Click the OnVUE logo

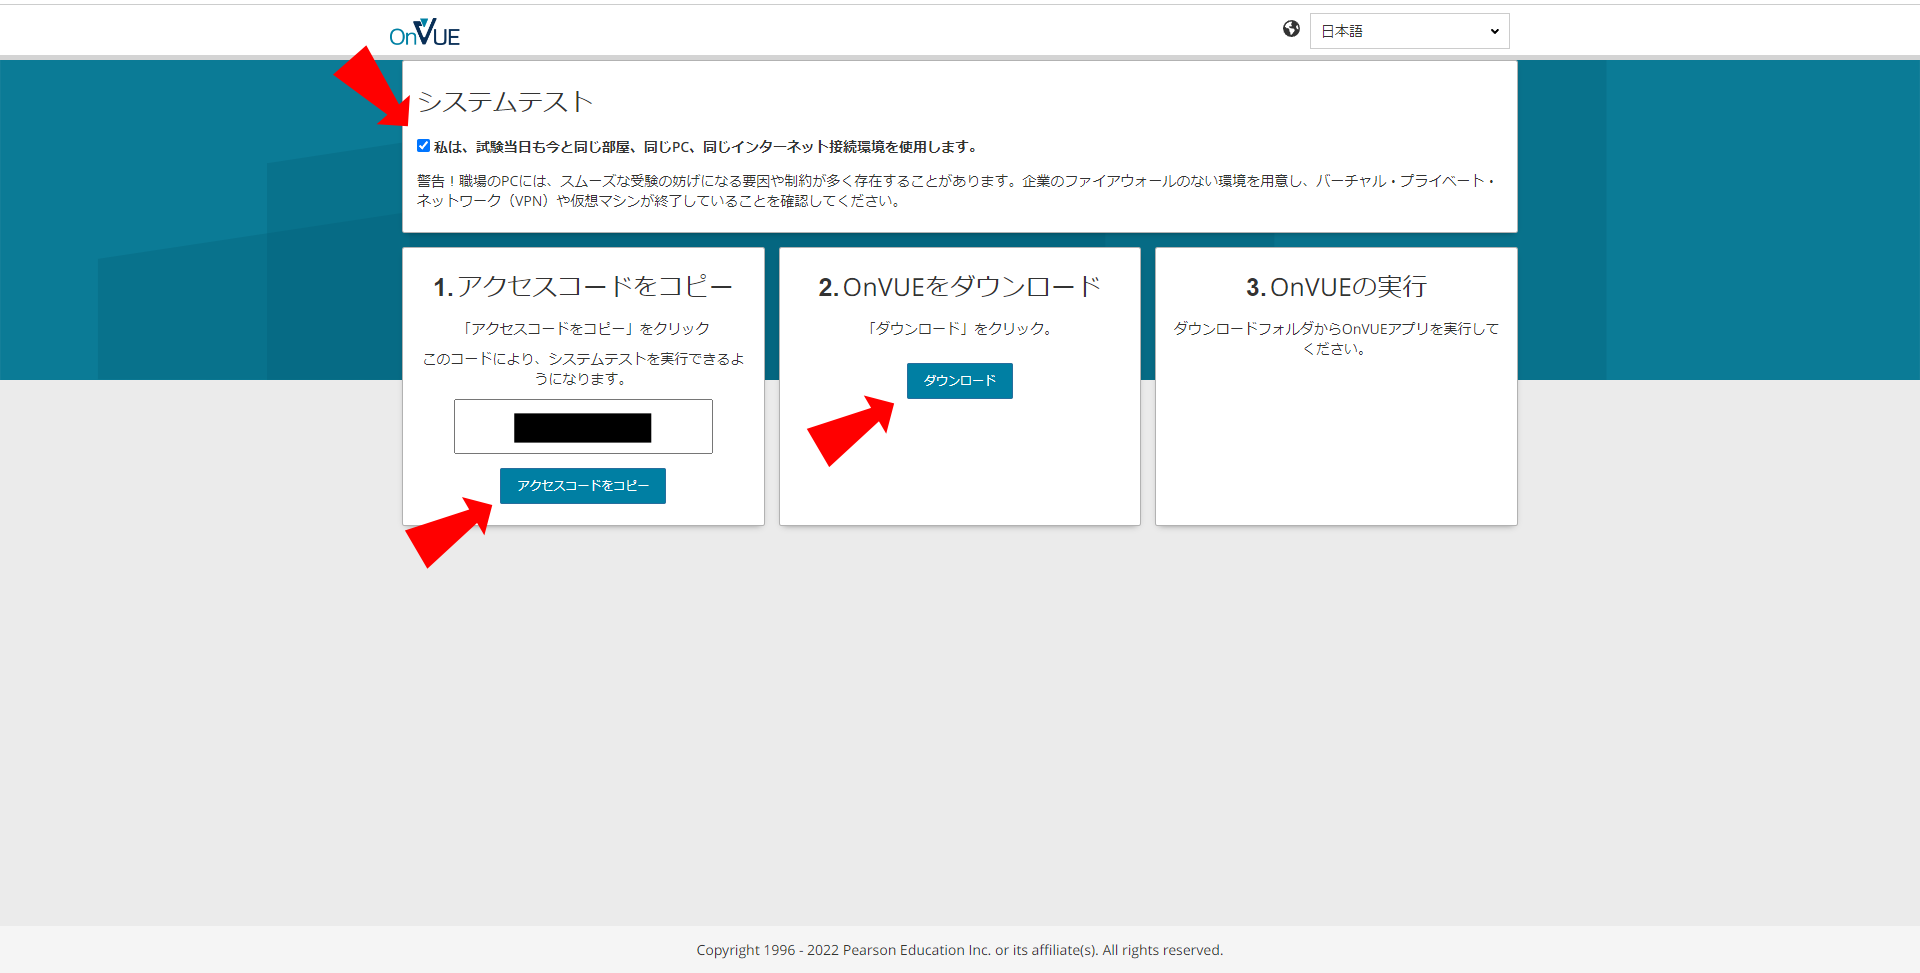coord(424,32)
